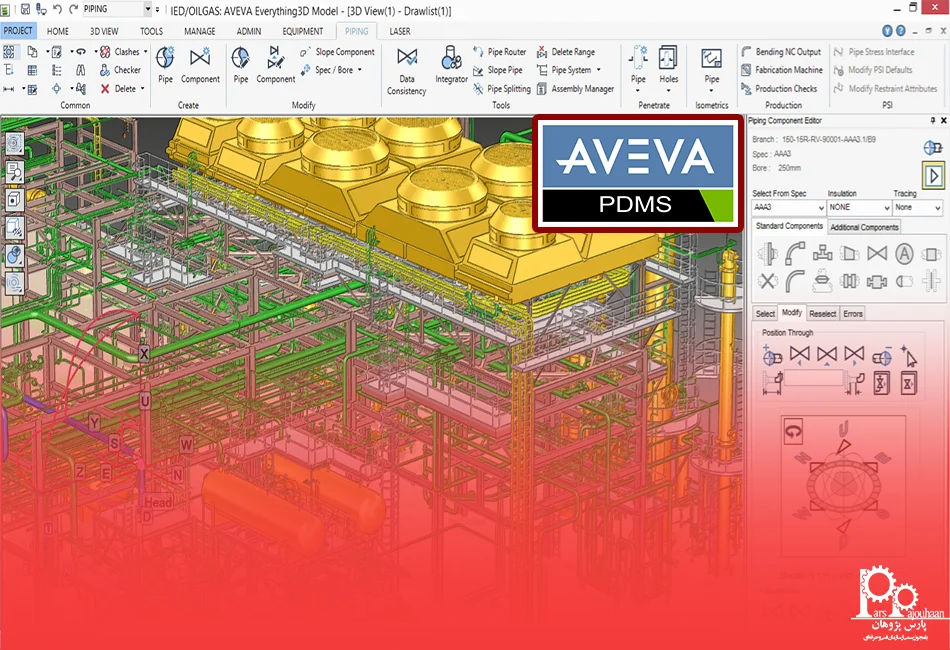This screenshot has height=650, width=950.
Task: Select the tee fitting component icon
Action: [x=823, y=253]
